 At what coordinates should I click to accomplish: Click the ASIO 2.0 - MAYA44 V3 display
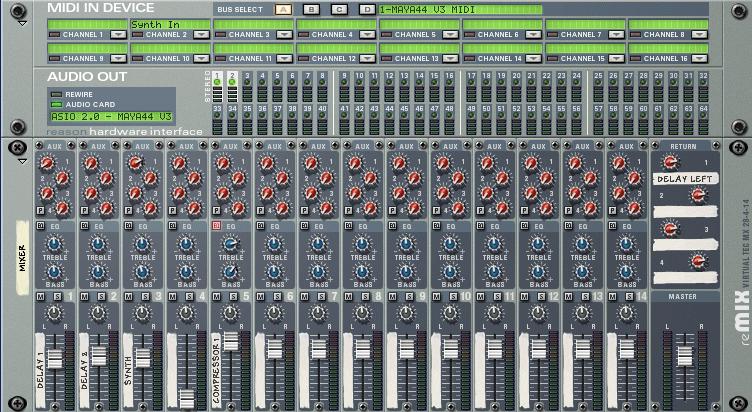(x=111, y=117)
